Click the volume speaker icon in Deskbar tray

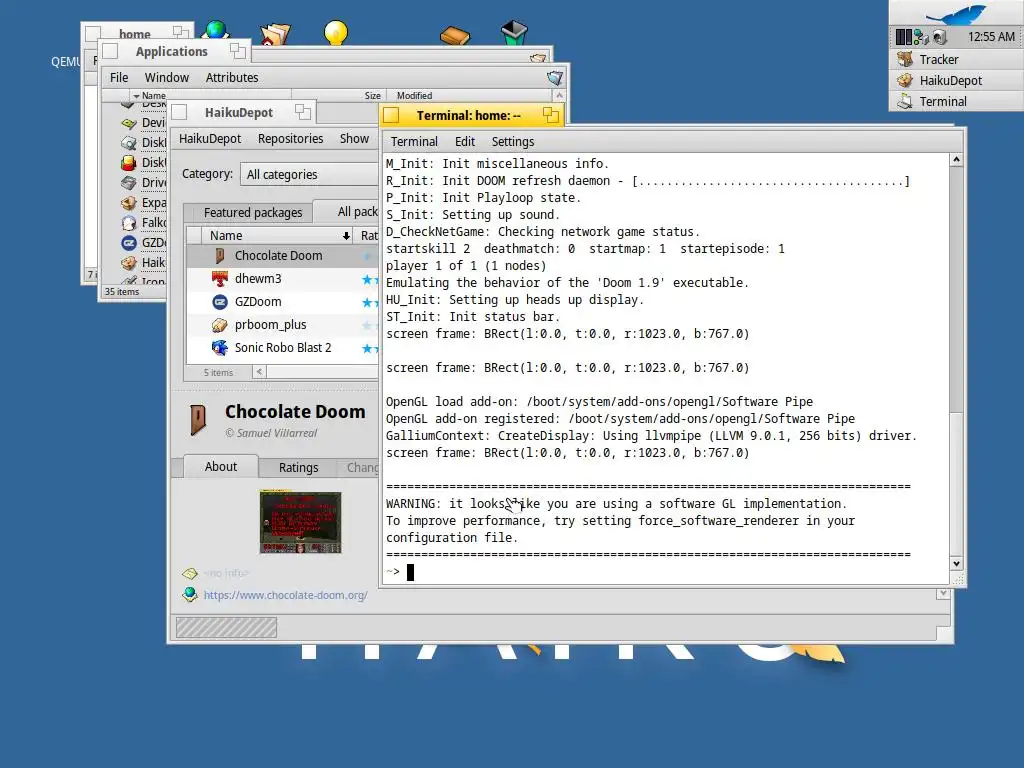[939, 37]
